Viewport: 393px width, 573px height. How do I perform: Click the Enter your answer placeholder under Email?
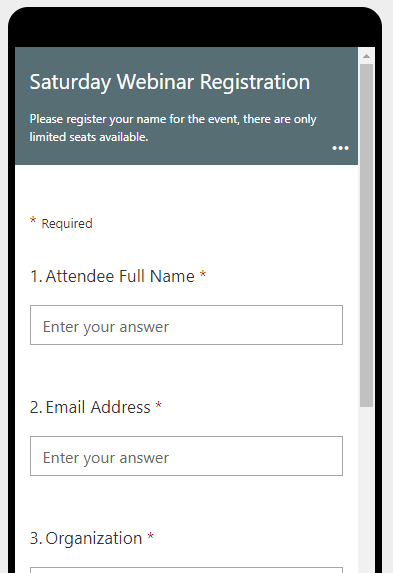pos(106,458)
